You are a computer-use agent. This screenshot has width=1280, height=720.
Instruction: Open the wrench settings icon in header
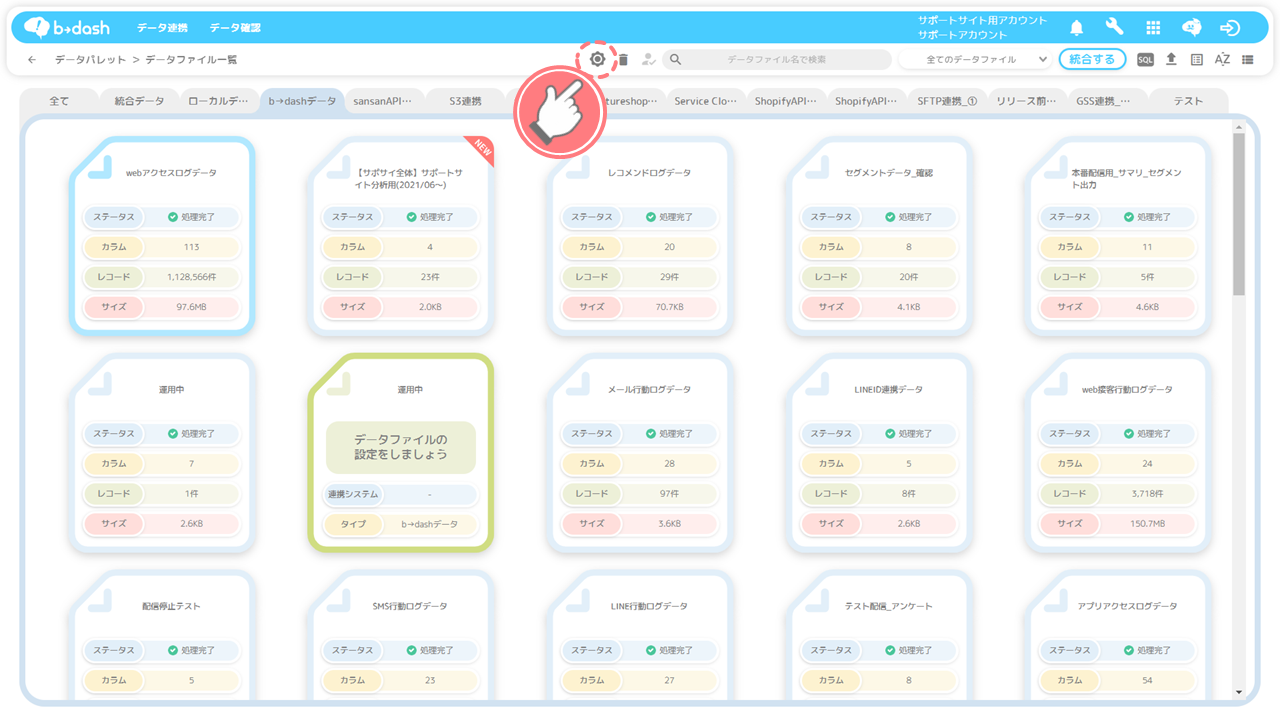pos(1114,28)
